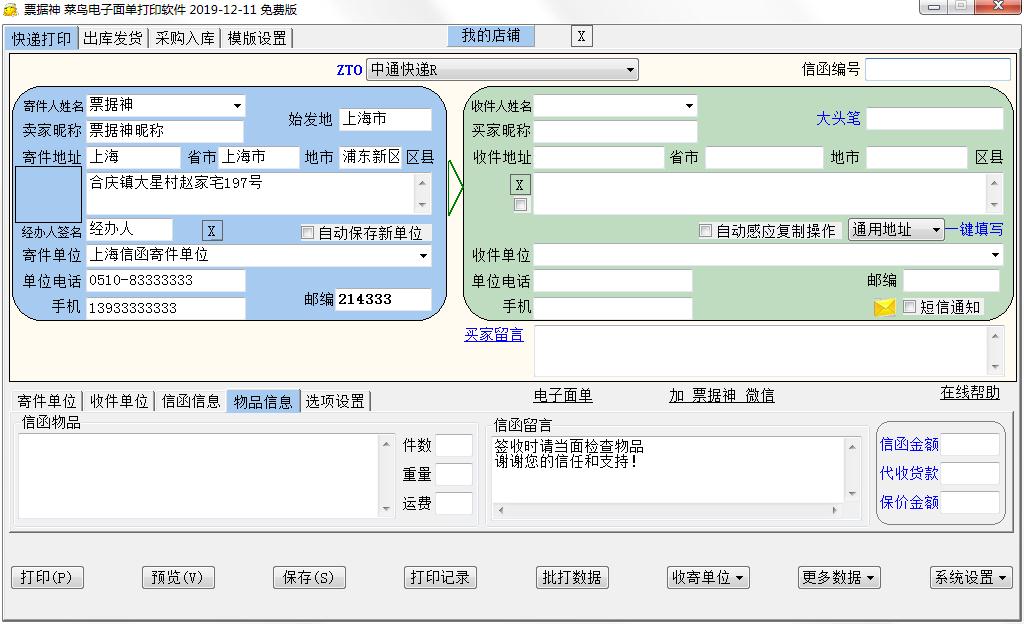
Task: Click the yellow envelope SMS icon
Action: [884, 308]
